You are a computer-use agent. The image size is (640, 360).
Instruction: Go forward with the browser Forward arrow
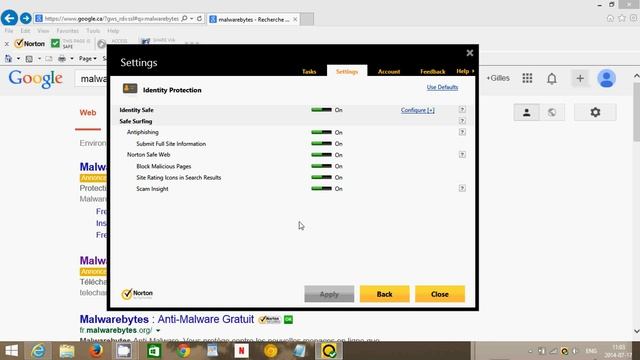(x=26, y=18)
